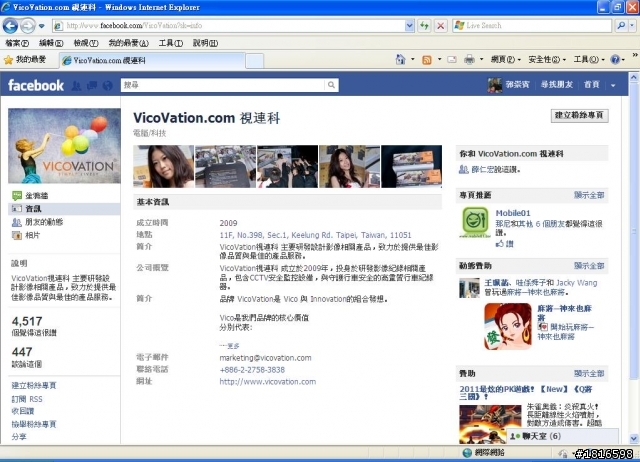Open Facebook messages icon
Image resolution: width=640 pixels, height=462 pixels.
(92, 85)
